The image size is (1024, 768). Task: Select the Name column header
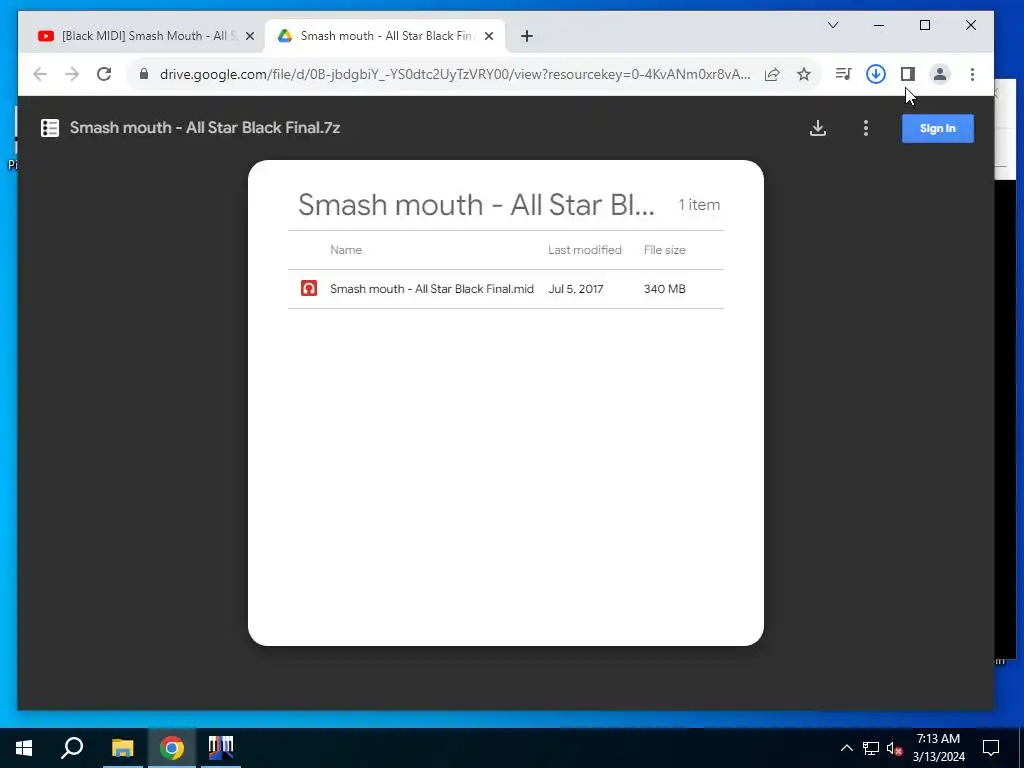coord(345,249)
